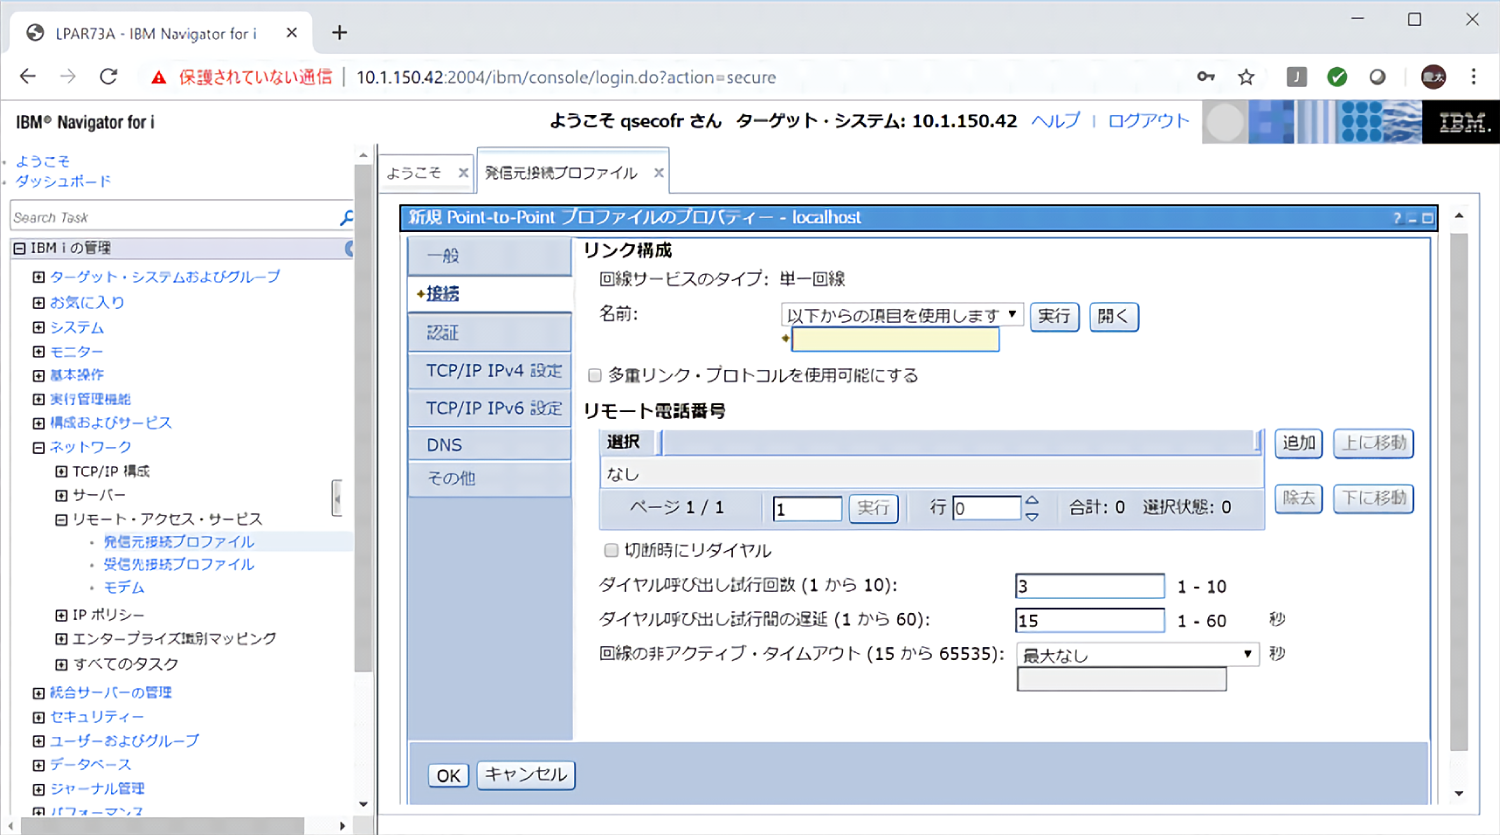The height and width of the screenshot is (835, 1500).
Task: Increase the row count stepper arrow
Action: (x=1032, y=501)
